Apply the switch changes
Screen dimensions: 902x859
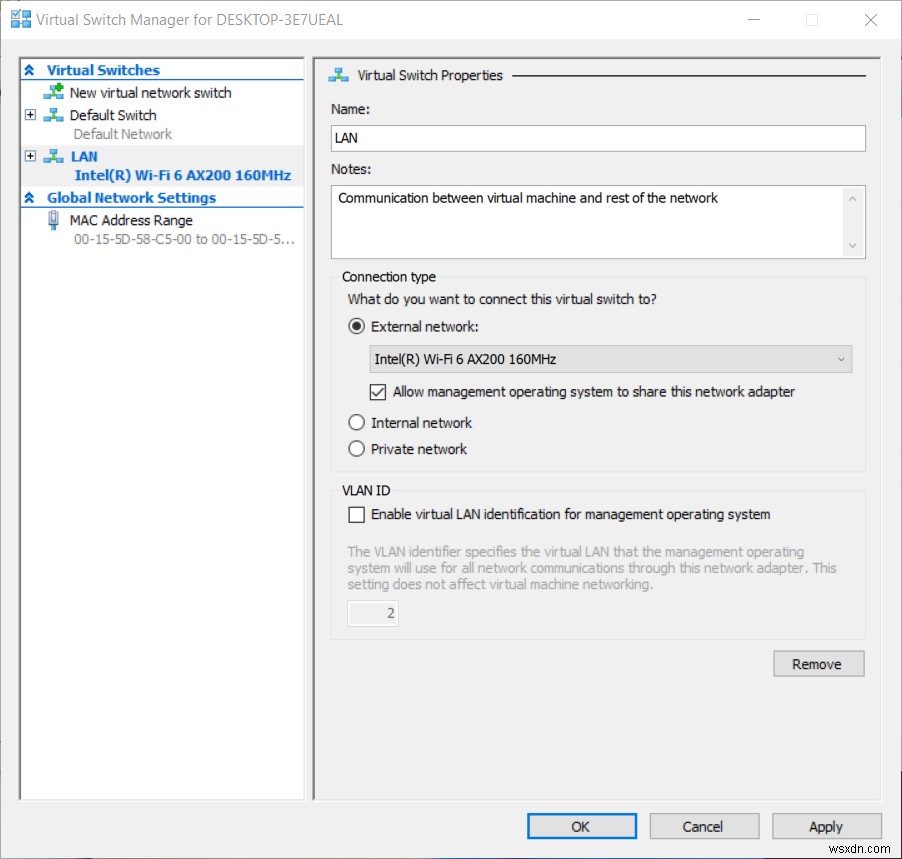[826, 826]
